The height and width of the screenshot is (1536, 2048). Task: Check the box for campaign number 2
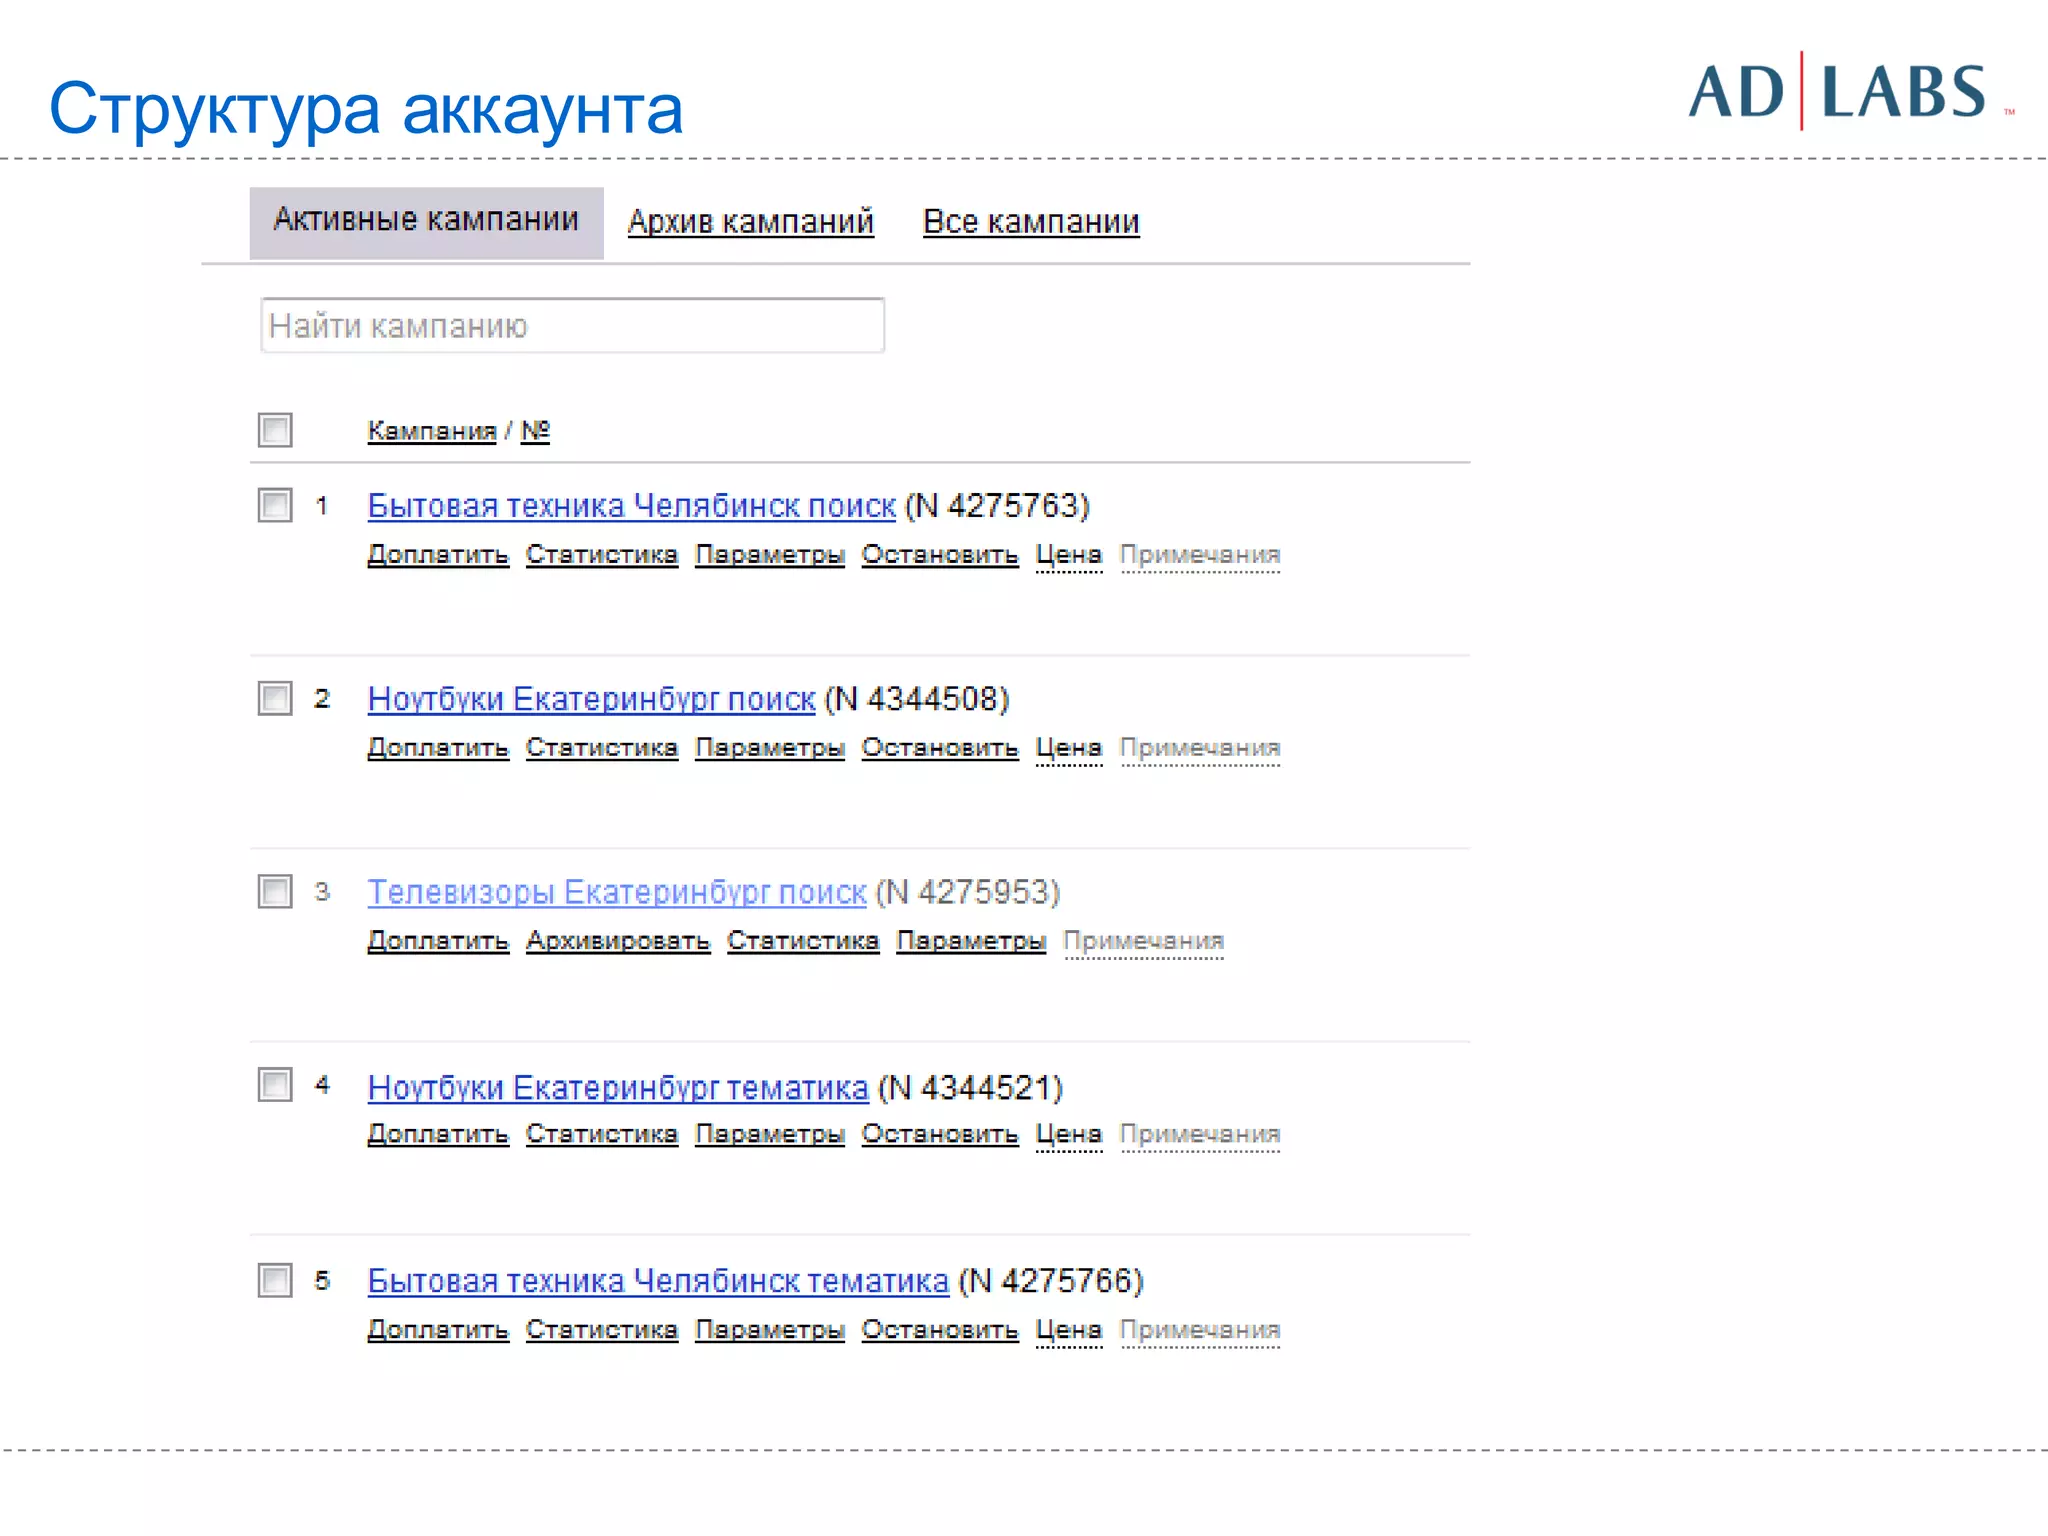[275, 698]
